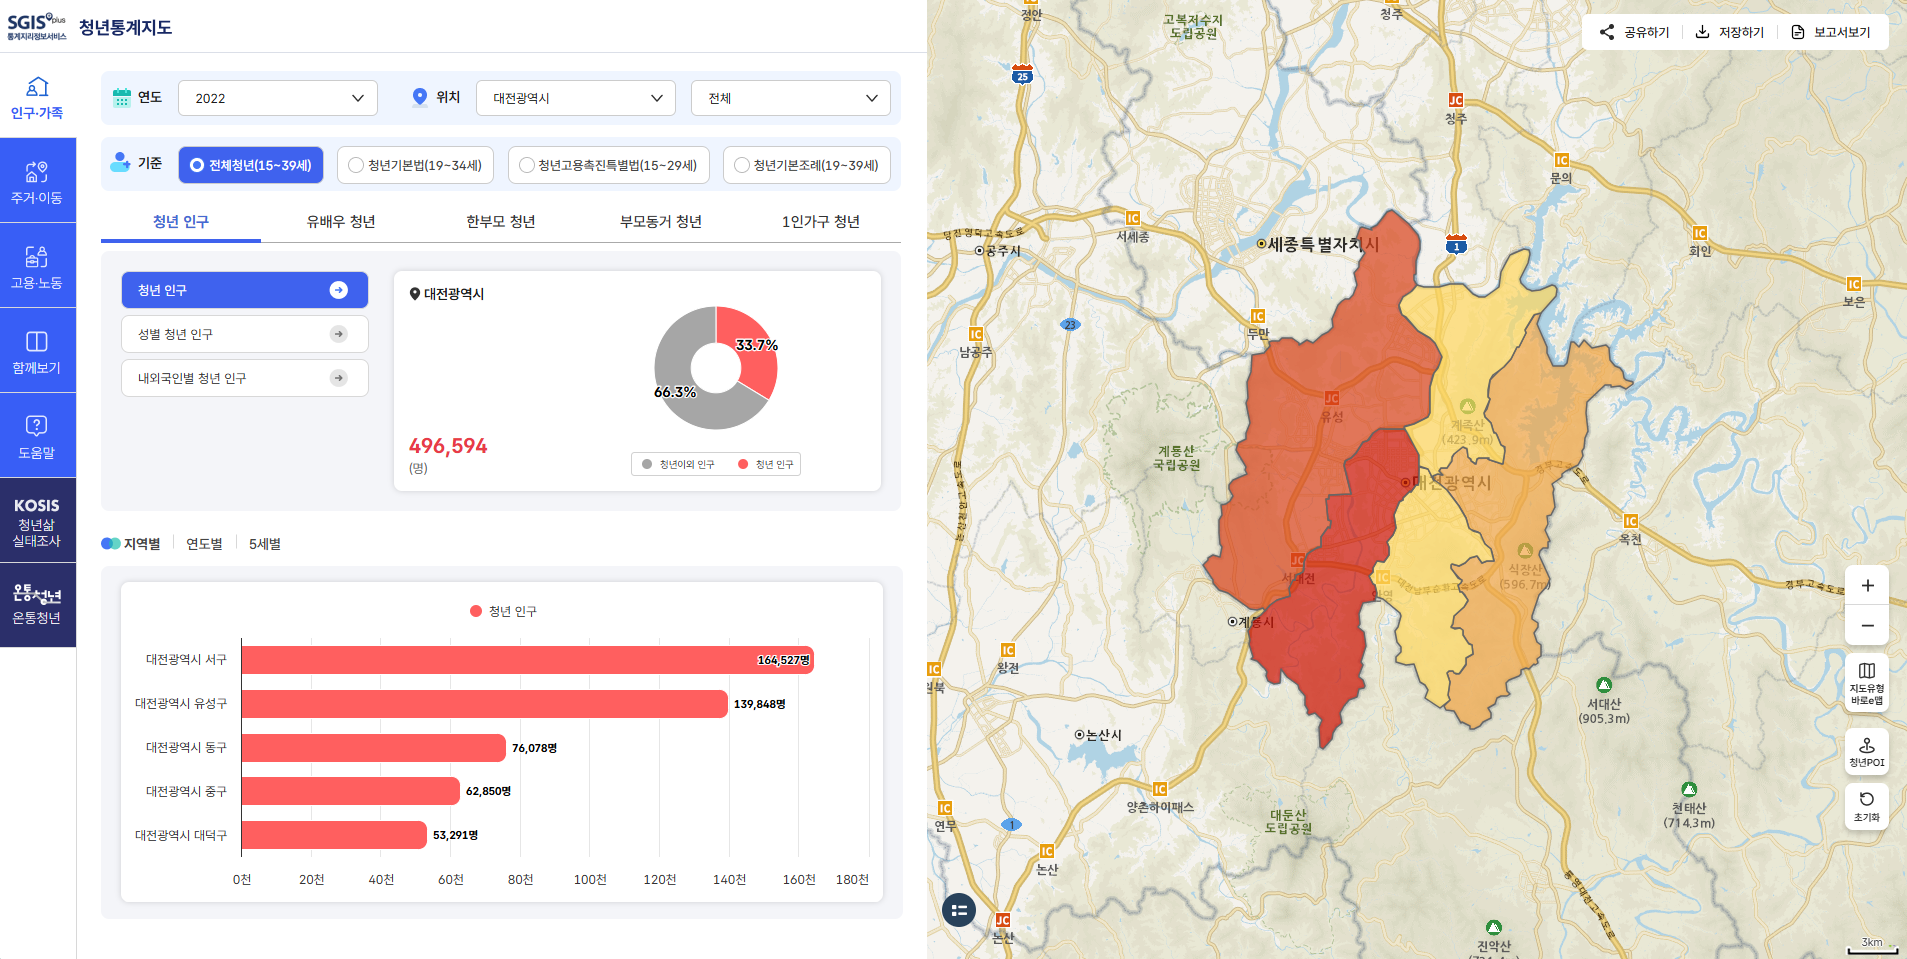Viewport: 1907px width, 959px height.
Task: Open 도움말 help icon
Action: coord(37,436)
